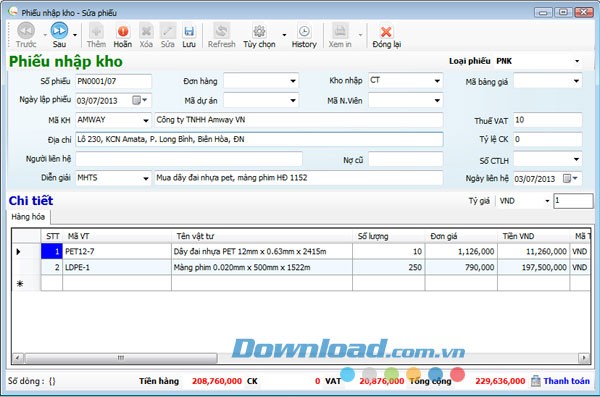Click the Tỷ lệ CK field
Screen dimensions: 600x397
coord(547,139)
